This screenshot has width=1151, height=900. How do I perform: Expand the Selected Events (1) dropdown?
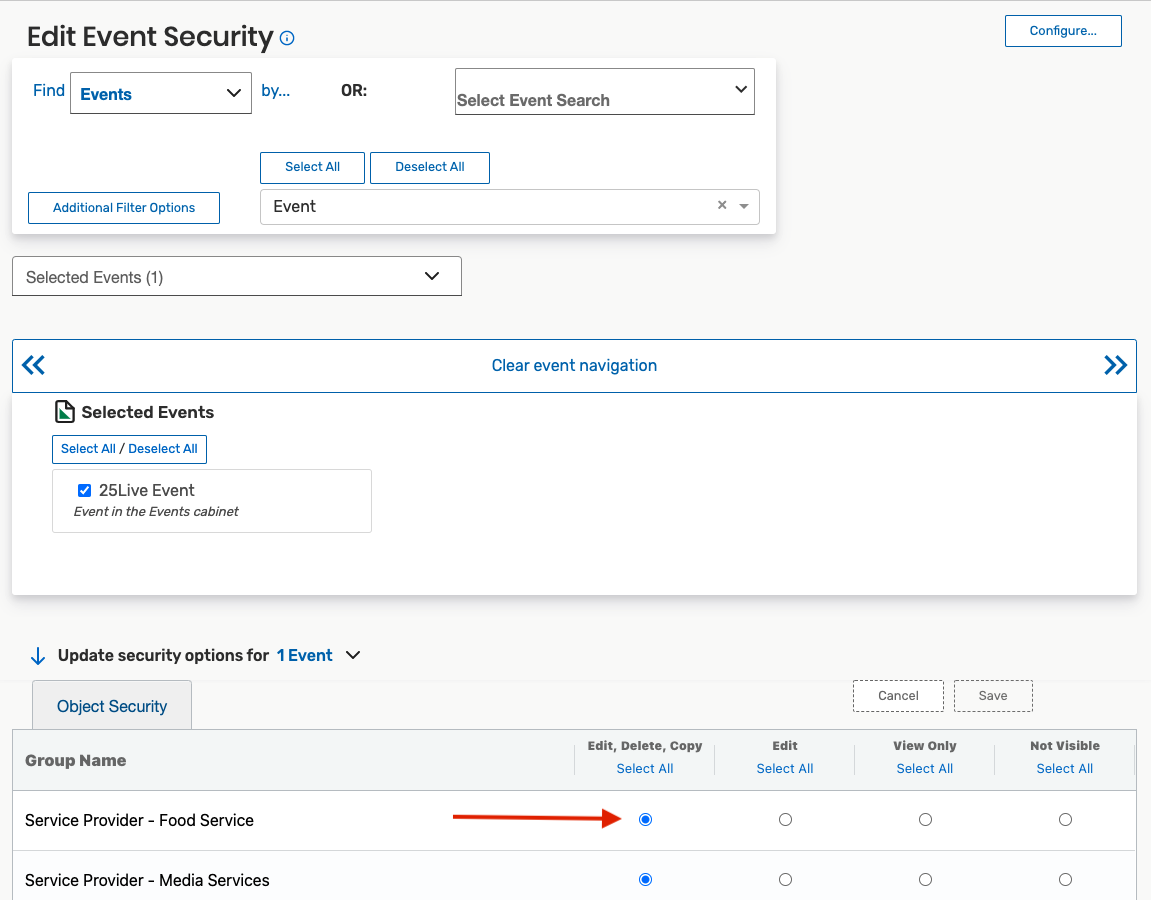(x=237, y=277)
